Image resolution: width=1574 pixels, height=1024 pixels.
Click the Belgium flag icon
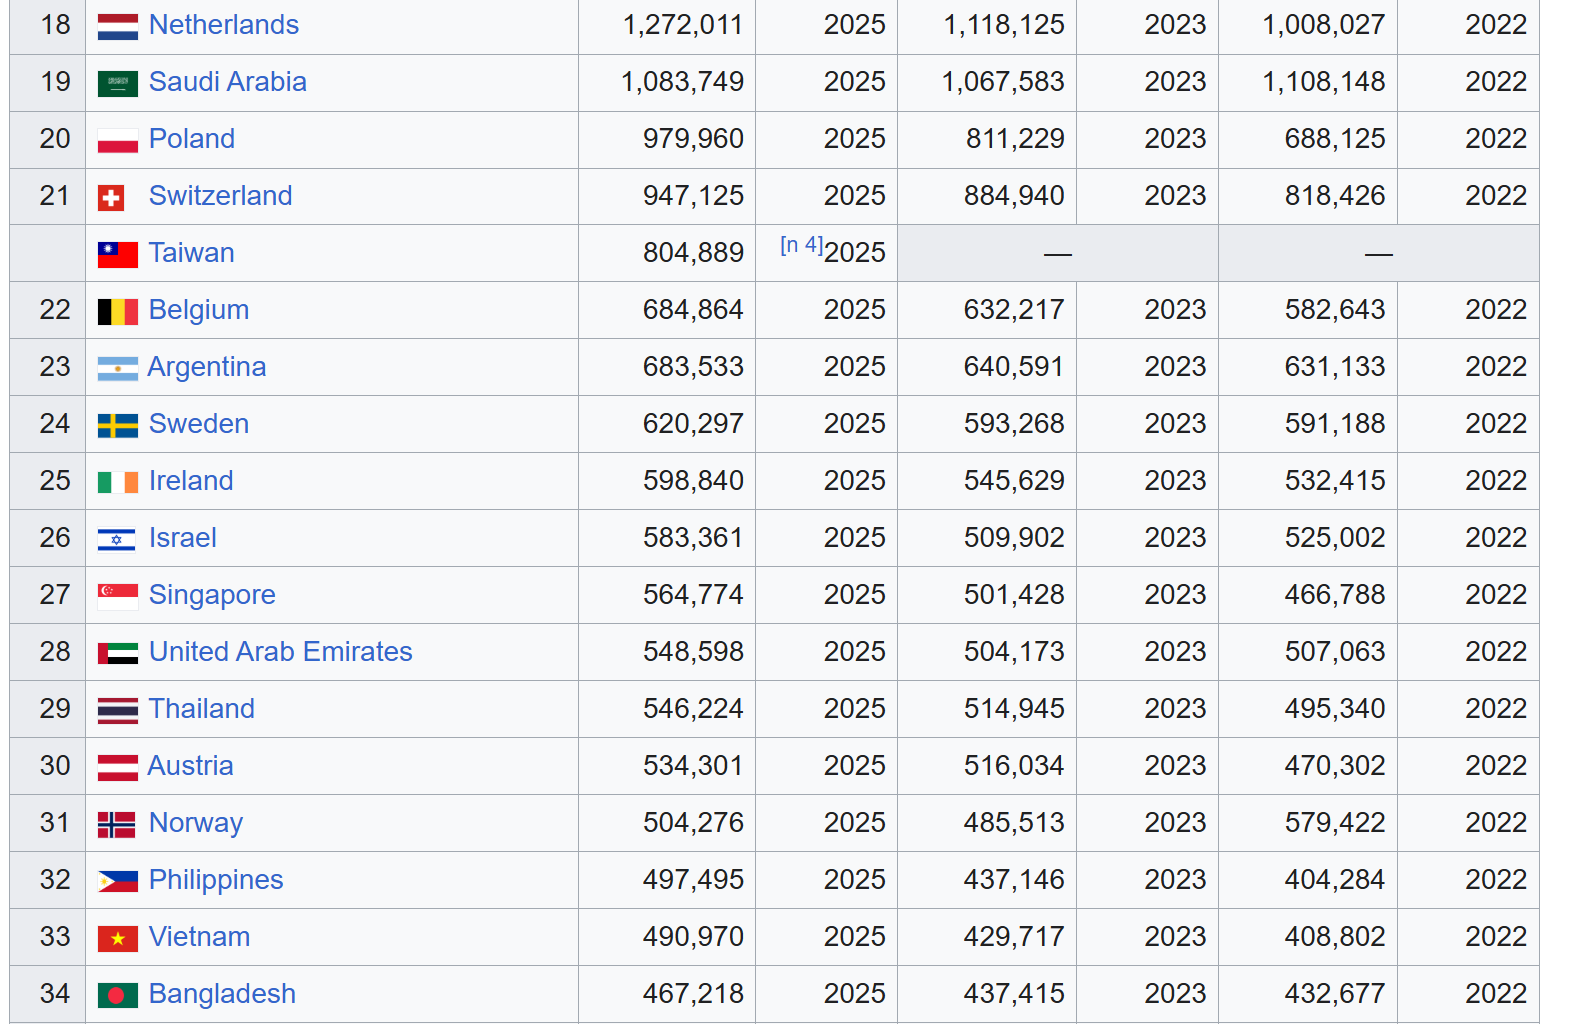(117, 312)
